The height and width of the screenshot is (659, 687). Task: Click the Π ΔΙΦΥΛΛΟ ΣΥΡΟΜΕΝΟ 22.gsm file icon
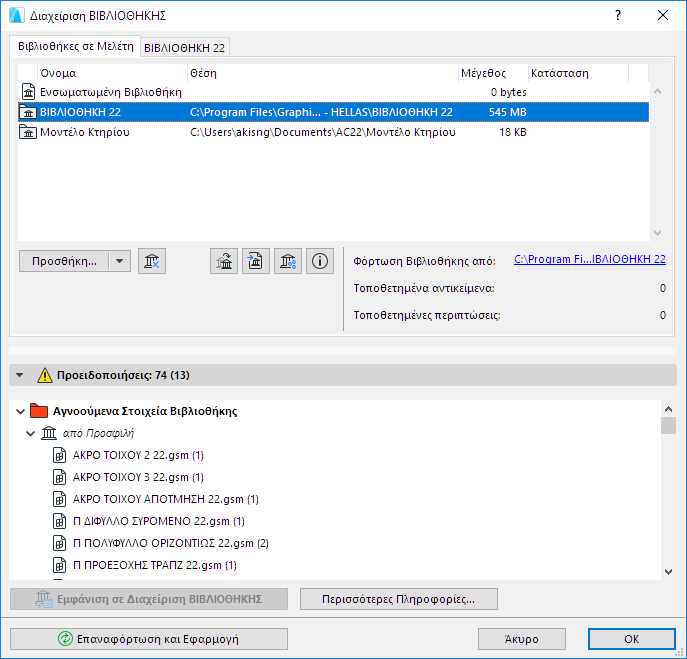pyautogui.click(x=59, y=521)
